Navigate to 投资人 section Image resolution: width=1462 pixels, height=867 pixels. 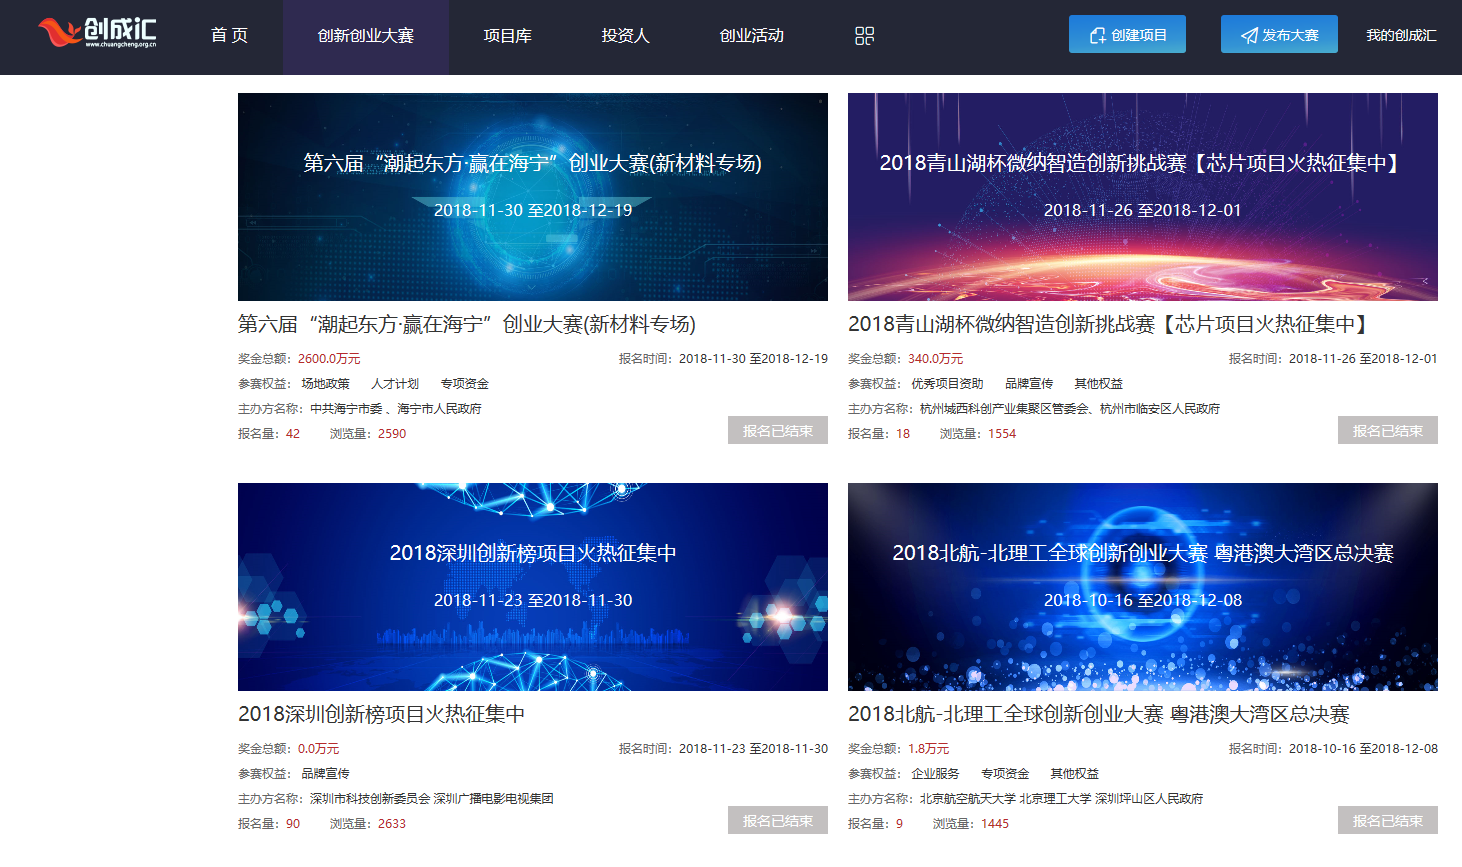[x=625, y=36]
